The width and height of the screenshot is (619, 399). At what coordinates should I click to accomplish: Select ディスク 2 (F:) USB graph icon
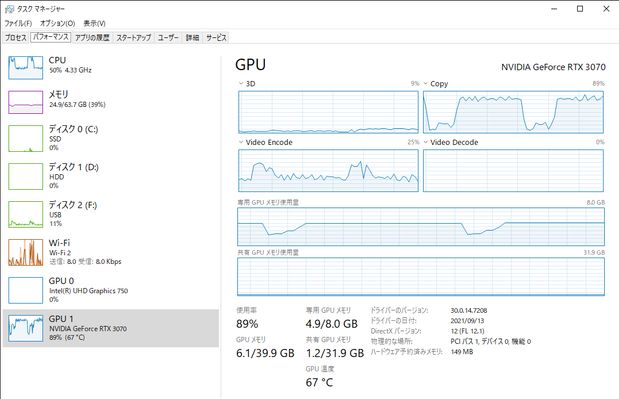tap(26, 214)
